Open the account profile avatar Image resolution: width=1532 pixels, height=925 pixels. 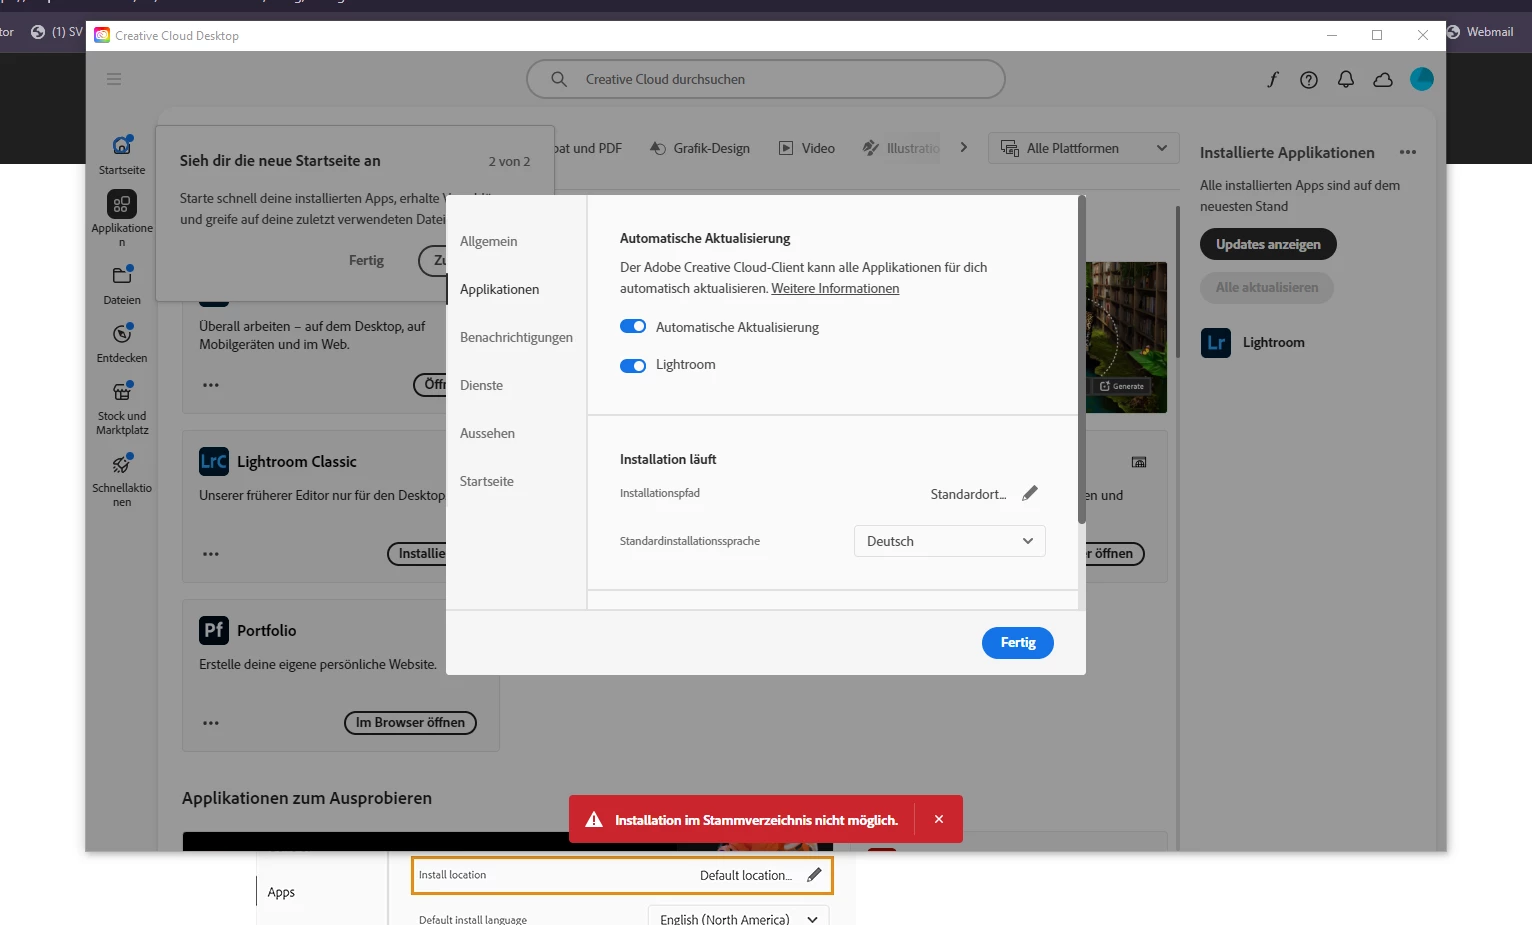pyautogui.click(x=1422, y=79)
